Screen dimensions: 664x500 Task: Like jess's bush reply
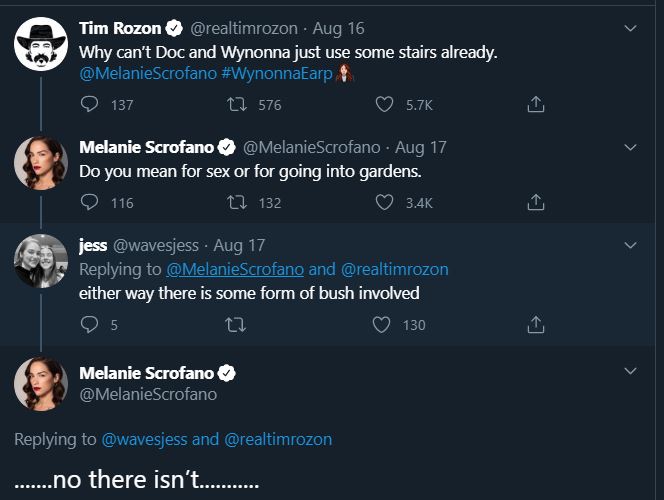pyautogui.click(x=381, y=324)
